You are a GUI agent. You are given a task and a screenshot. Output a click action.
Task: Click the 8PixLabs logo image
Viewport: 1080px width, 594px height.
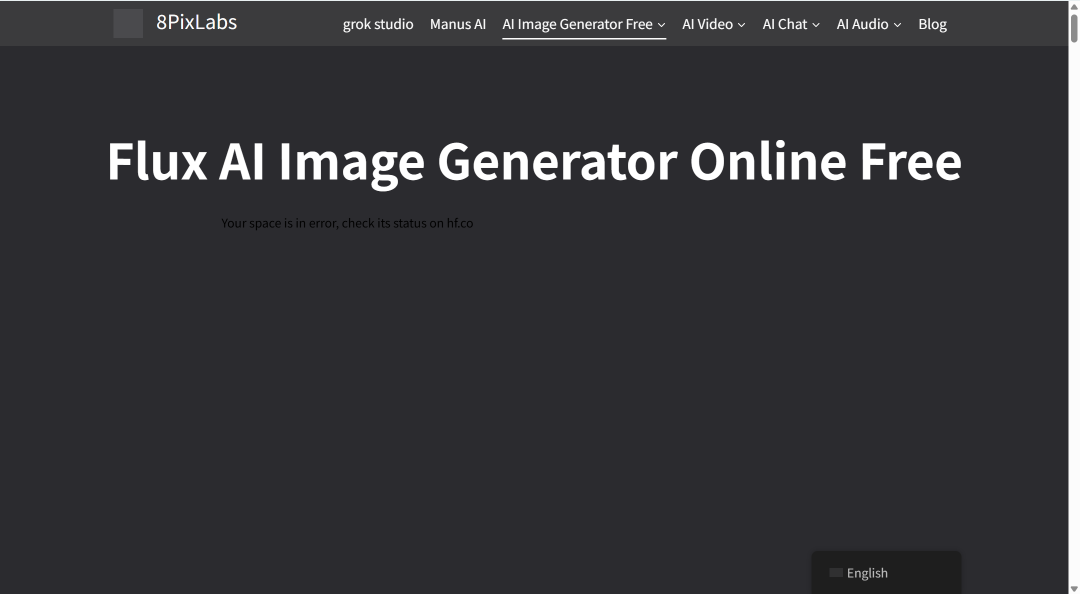pyautogui.click(x=128, y=23)
